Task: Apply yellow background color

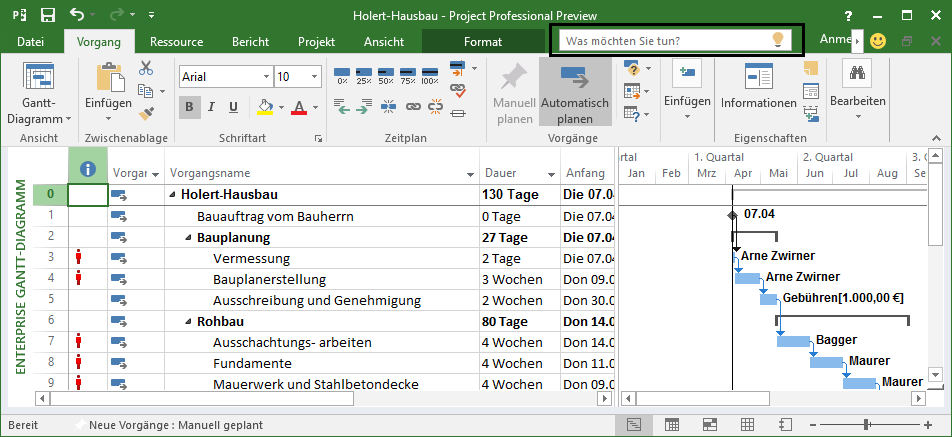Action: [265, 108]
